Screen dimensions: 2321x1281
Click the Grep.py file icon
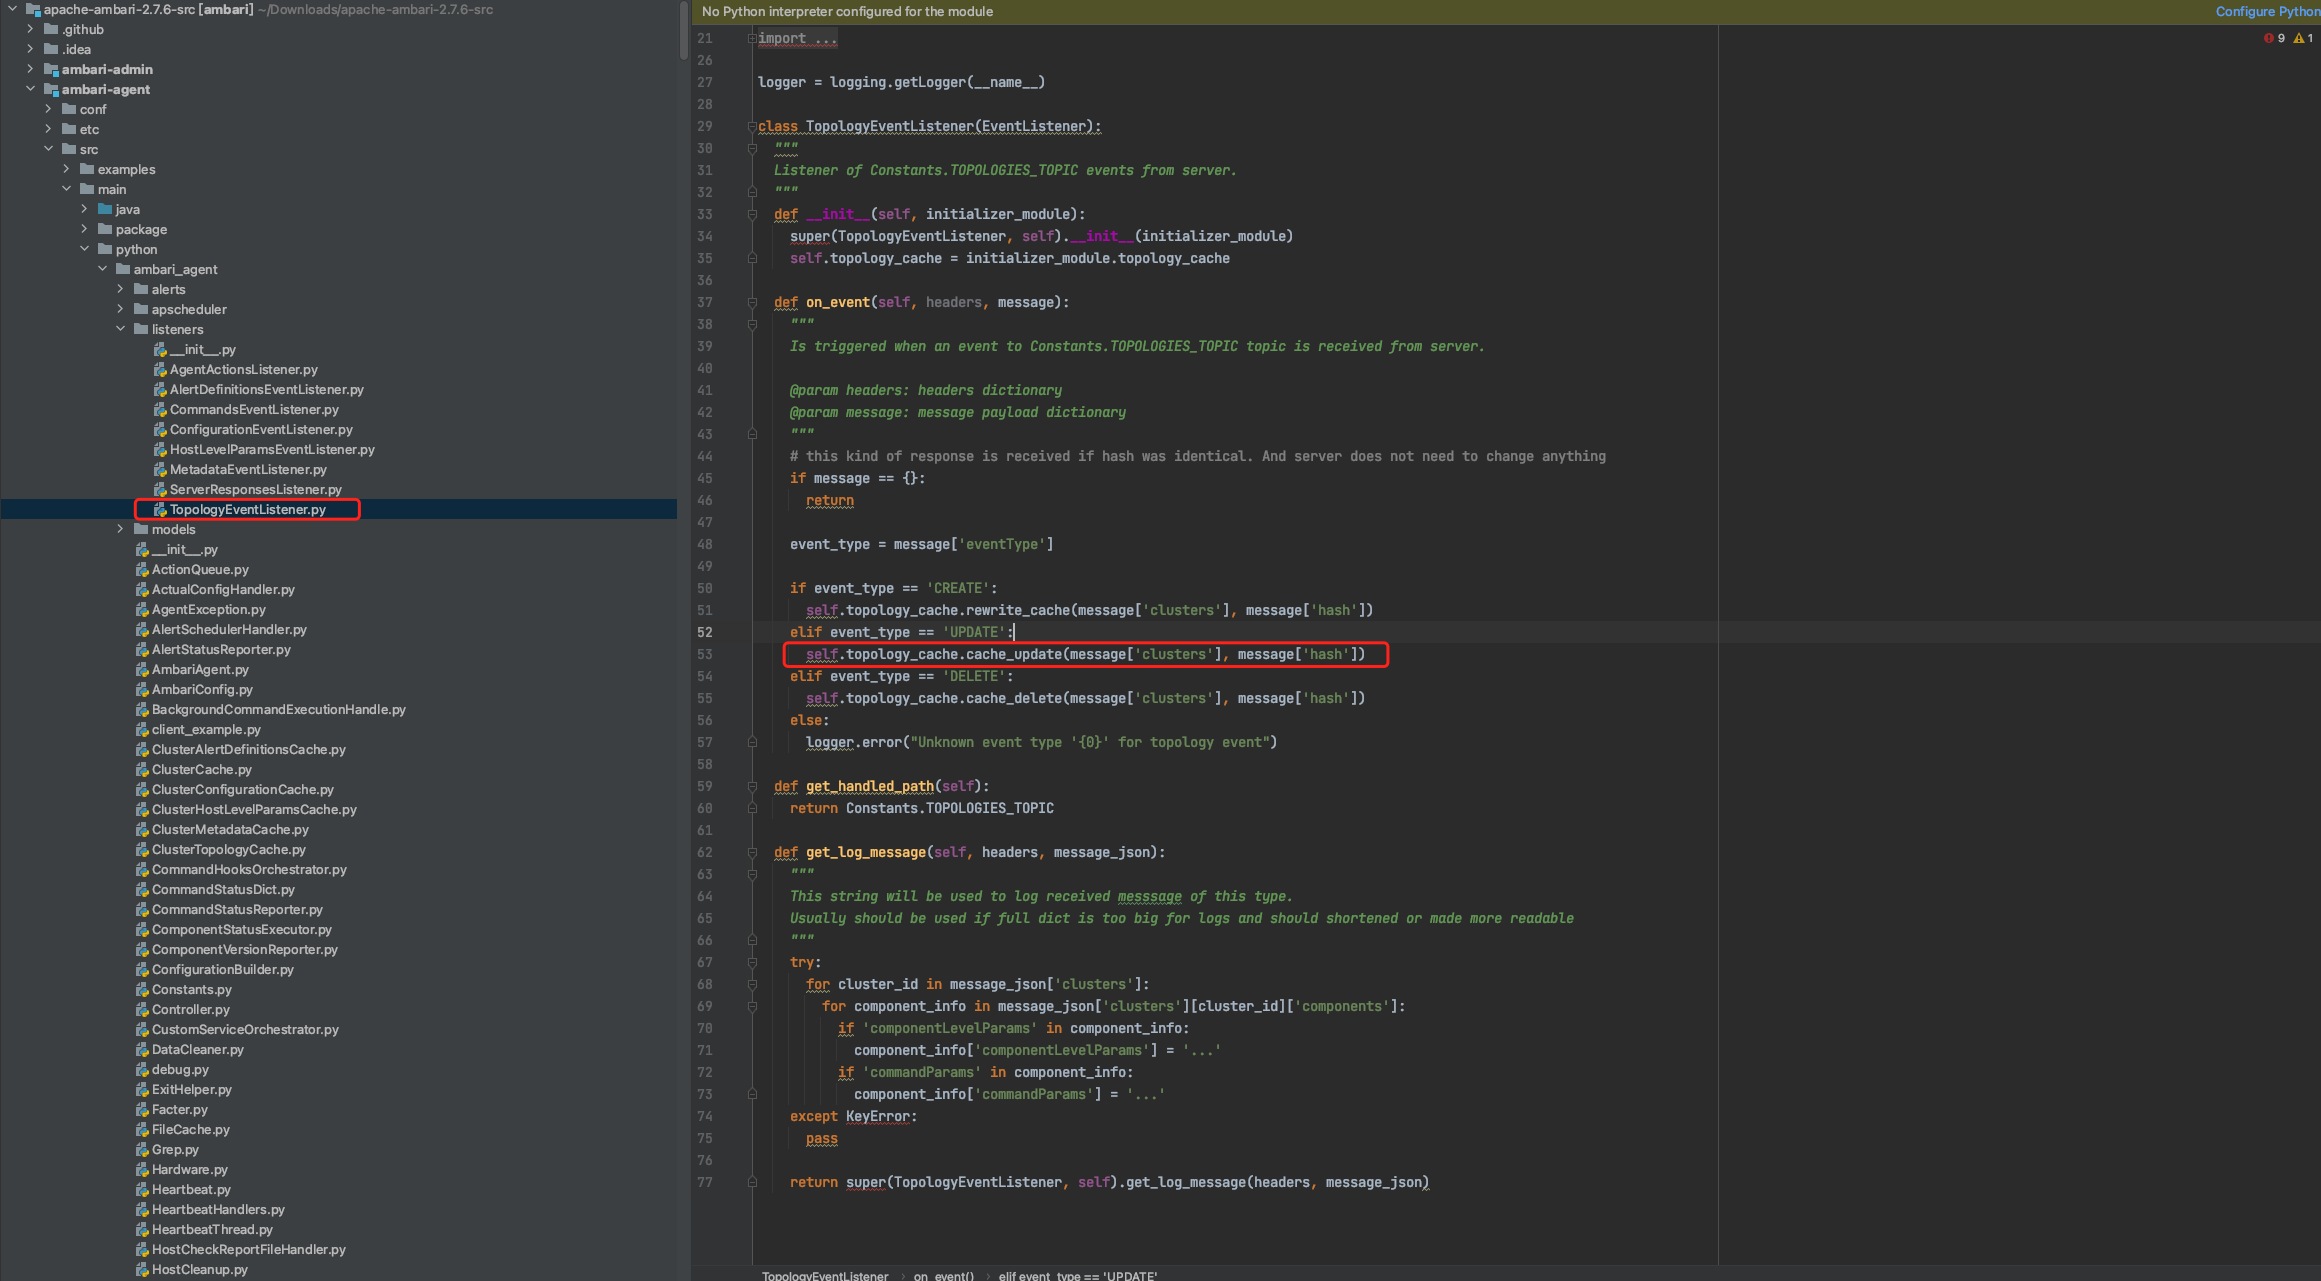(x=142, y=1150)
